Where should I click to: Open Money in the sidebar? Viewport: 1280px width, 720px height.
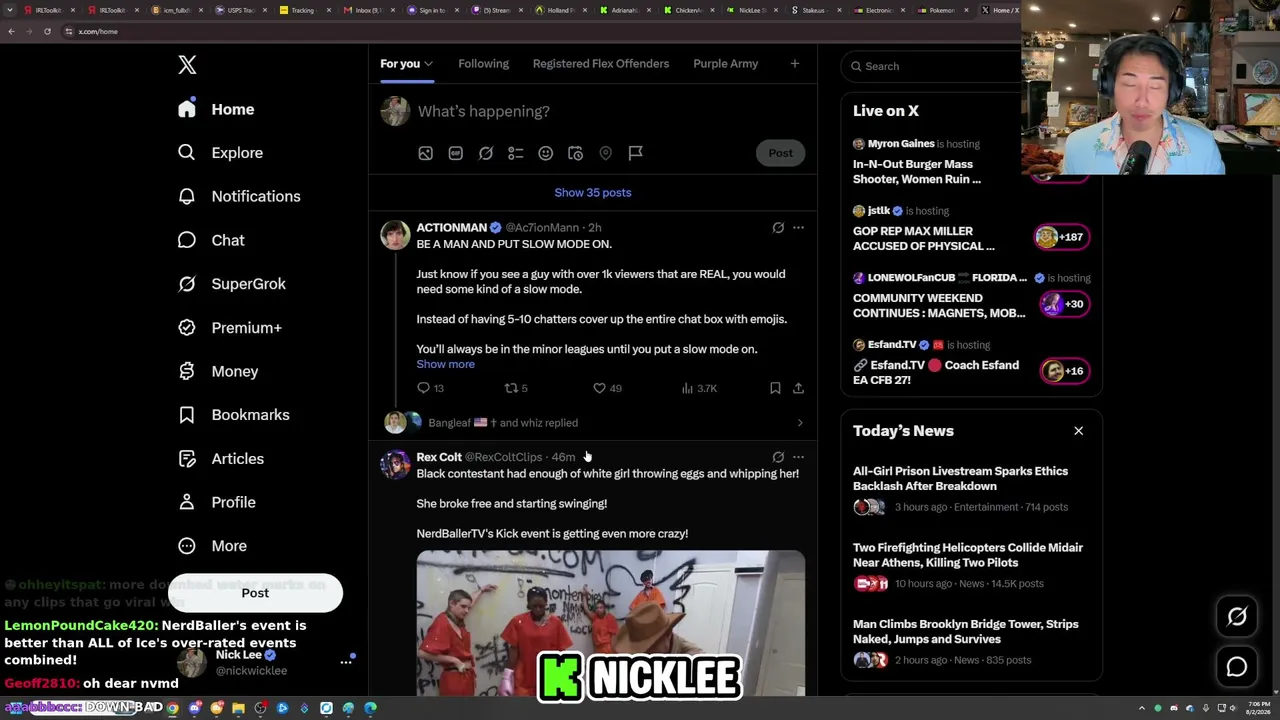point(218,371)
